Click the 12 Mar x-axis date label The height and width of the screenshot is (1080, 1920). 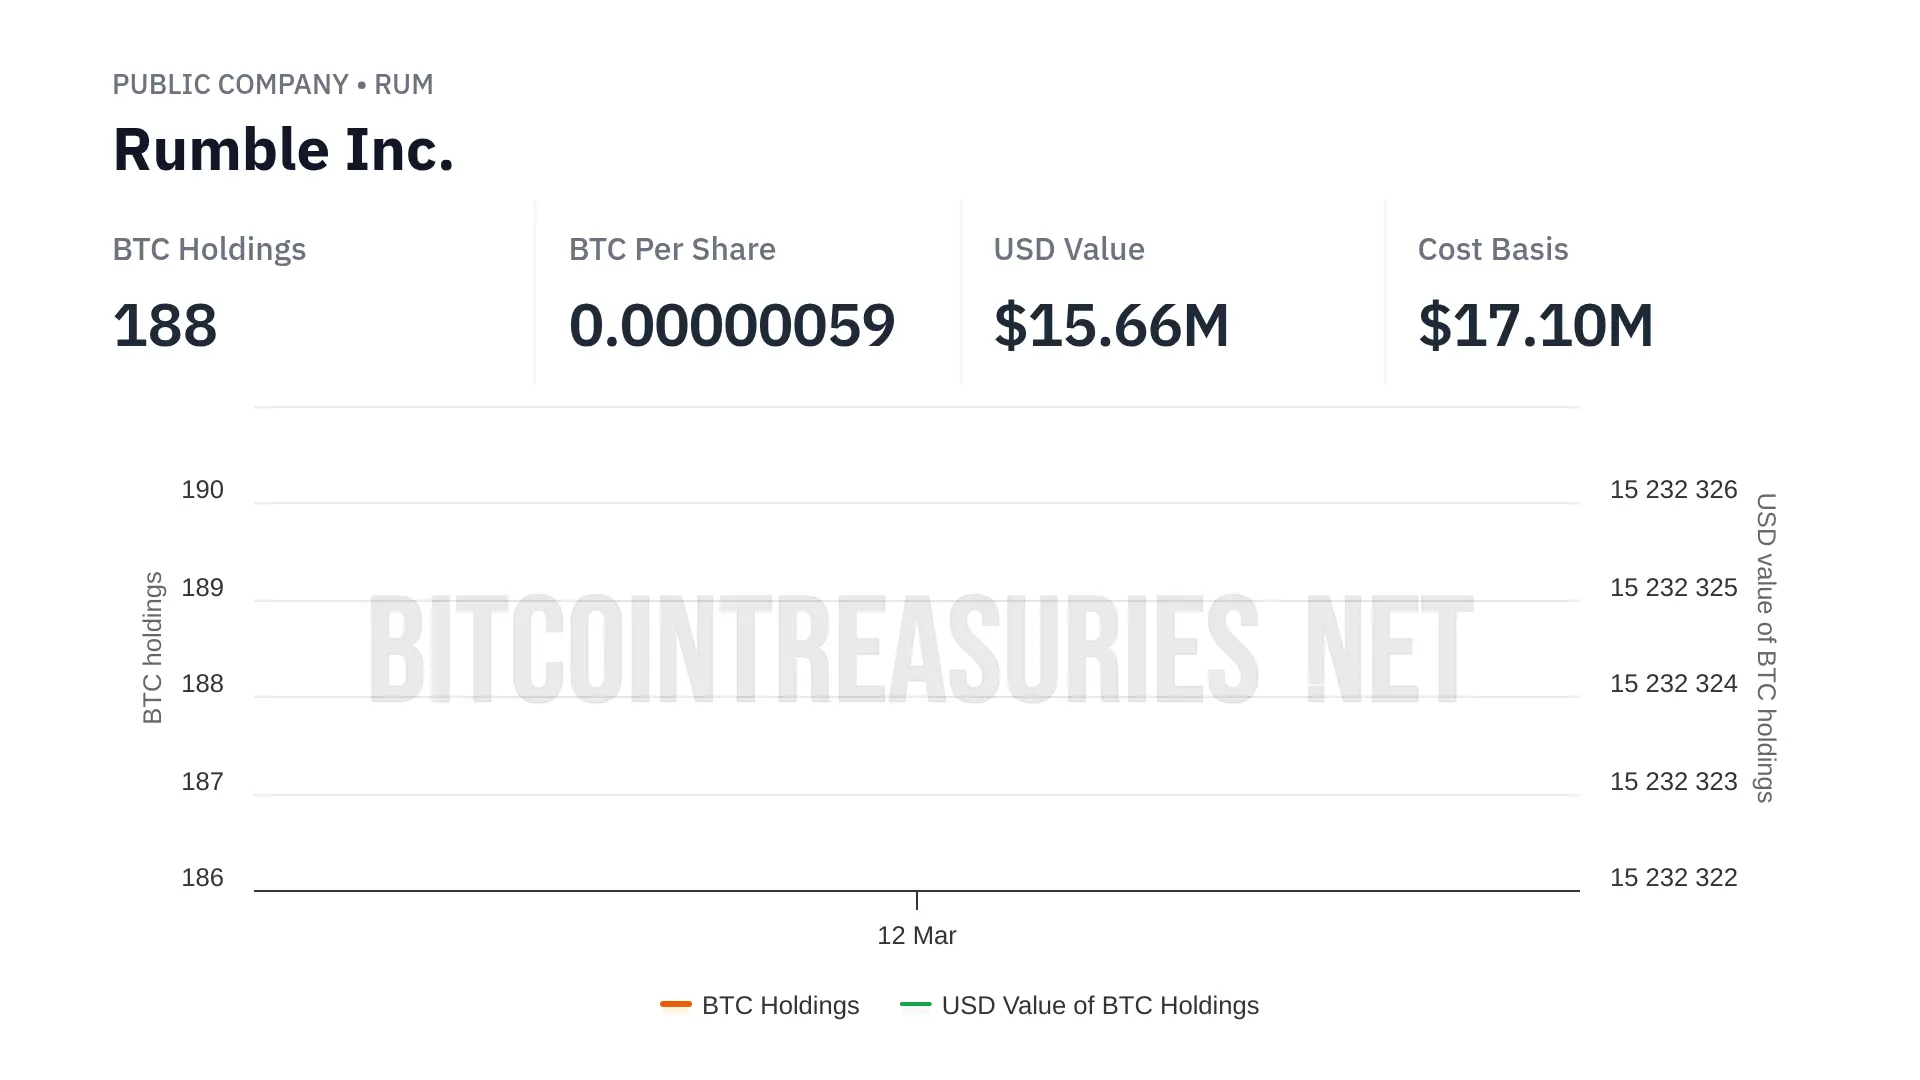[916, 936]
